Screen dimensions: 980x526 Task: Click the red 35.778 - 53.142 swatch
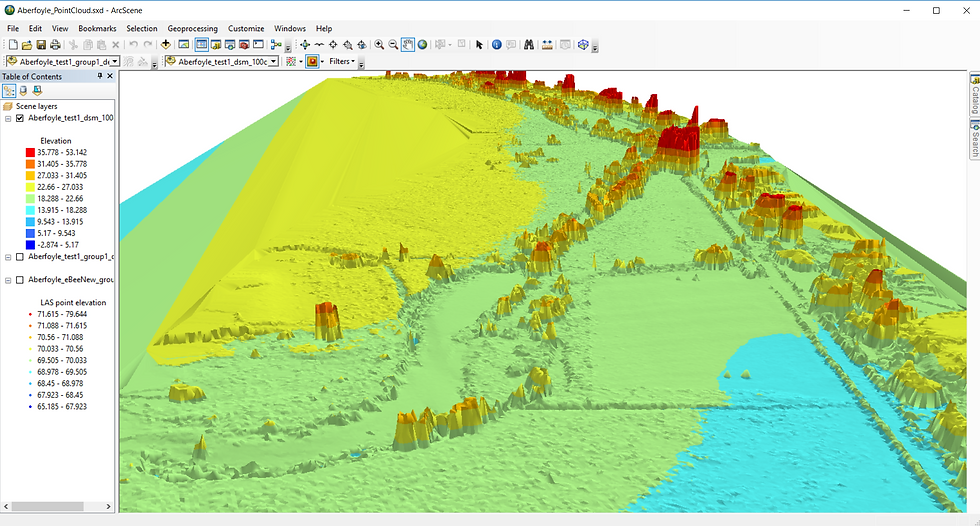[30, 152]
